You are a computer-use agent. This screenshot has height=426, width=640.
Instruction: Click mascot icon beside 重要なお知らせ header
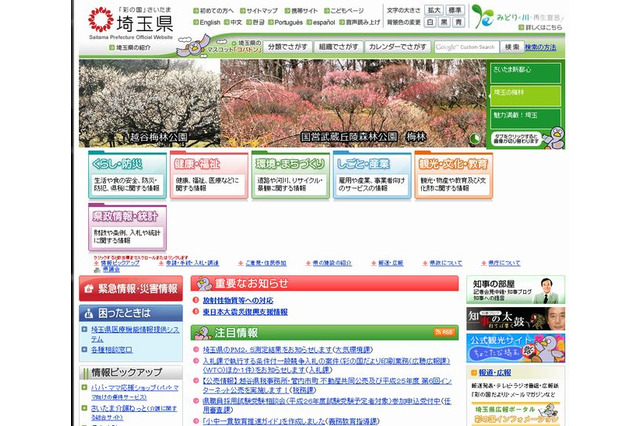click(x=204, y=283)
